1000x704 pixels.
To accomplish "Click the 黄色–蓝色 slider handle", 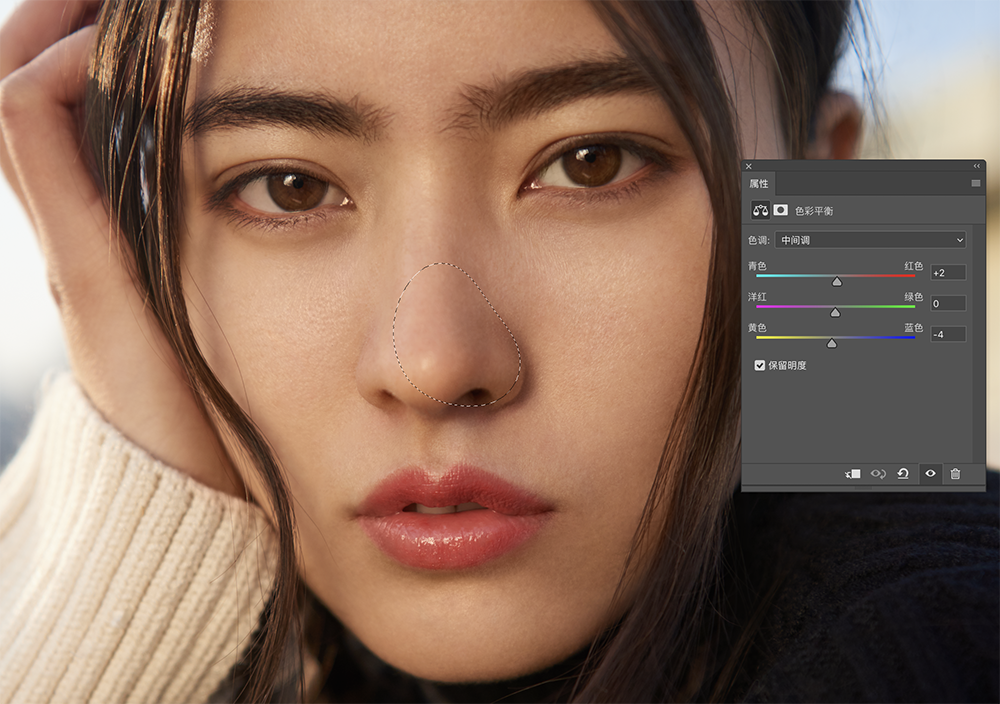I will pyautogui.click(x=832, y=344).
